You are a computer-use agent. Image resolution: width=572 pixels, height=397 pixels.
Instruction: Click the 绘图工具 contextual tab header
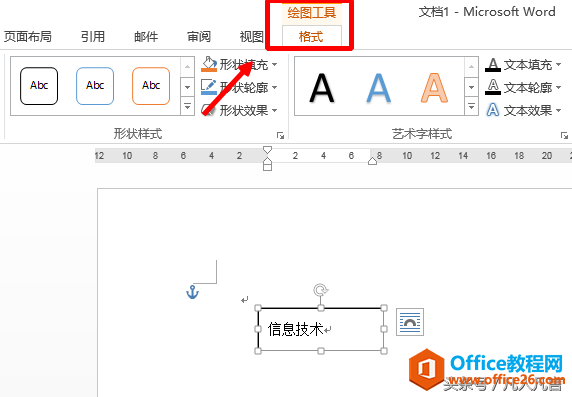click(311, 12)
